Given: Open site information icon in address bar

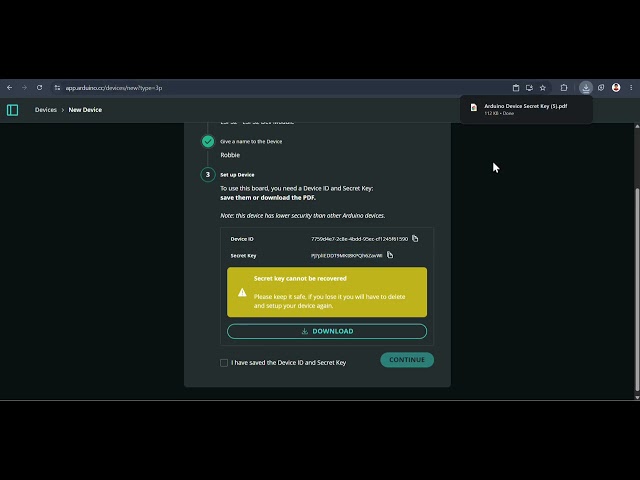Looking at the screenshot, I should click(x=57, y=88).
